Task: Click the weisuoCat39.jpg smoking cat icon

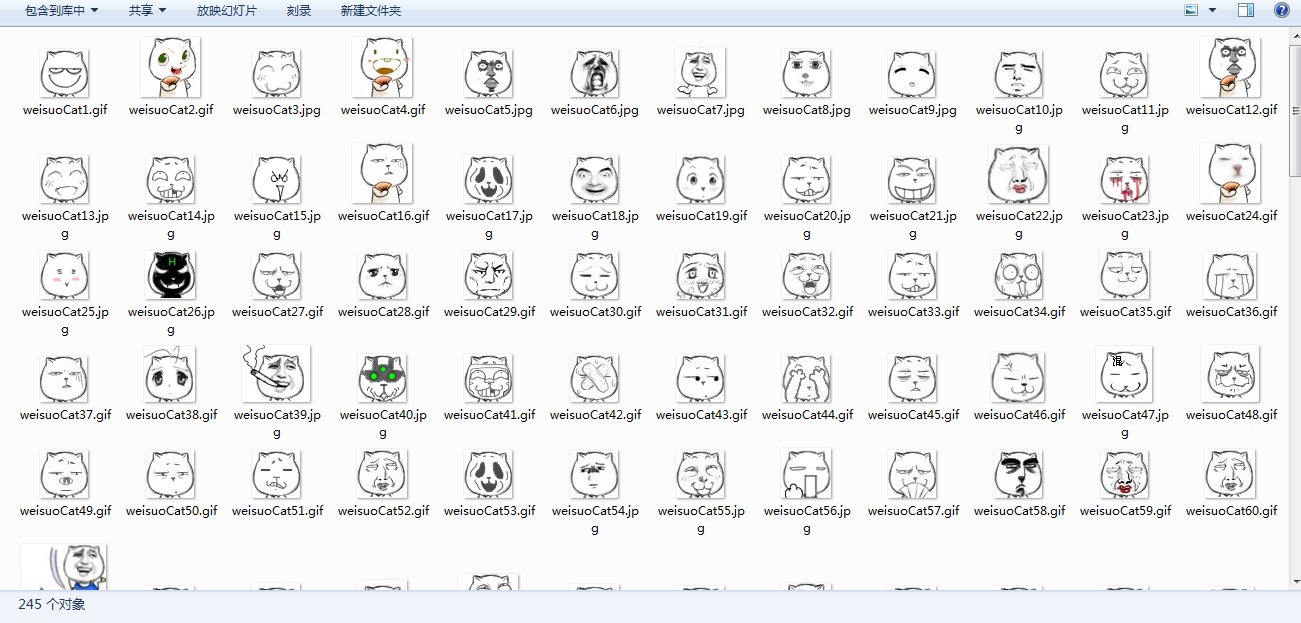Action: pos(276,373)
